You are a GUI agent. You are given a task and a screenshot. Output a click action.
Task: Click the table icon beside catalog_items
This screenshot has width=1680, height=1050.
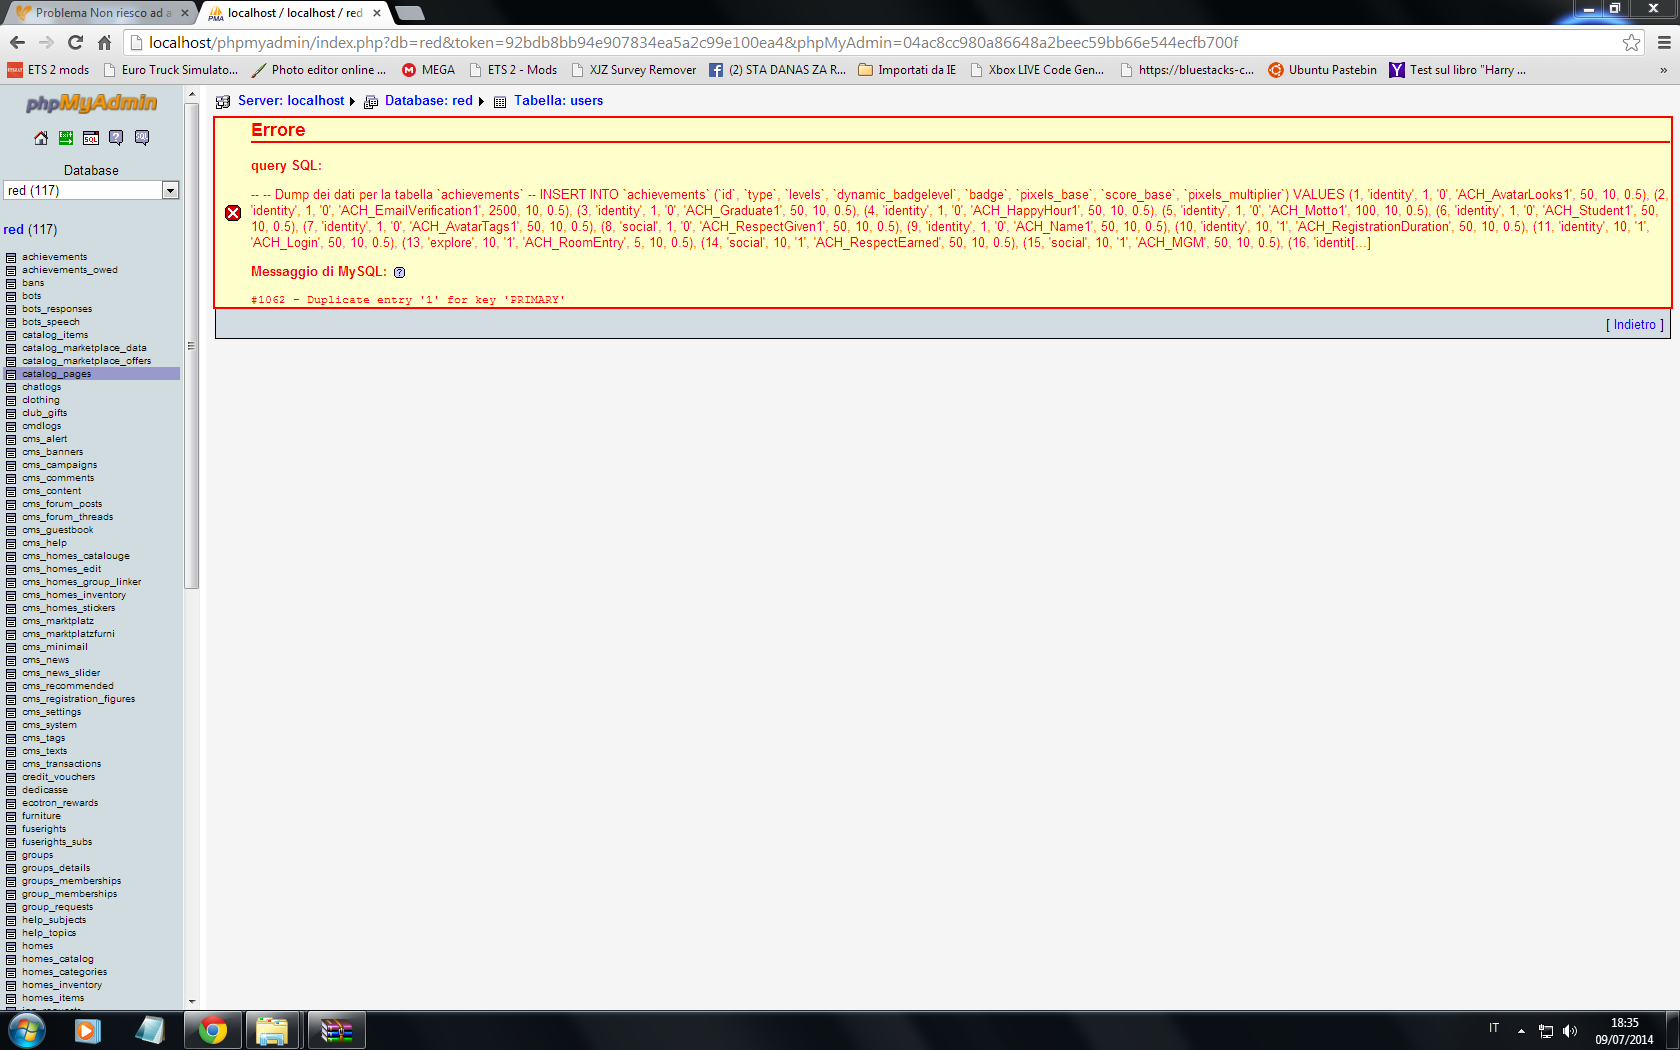11,335
